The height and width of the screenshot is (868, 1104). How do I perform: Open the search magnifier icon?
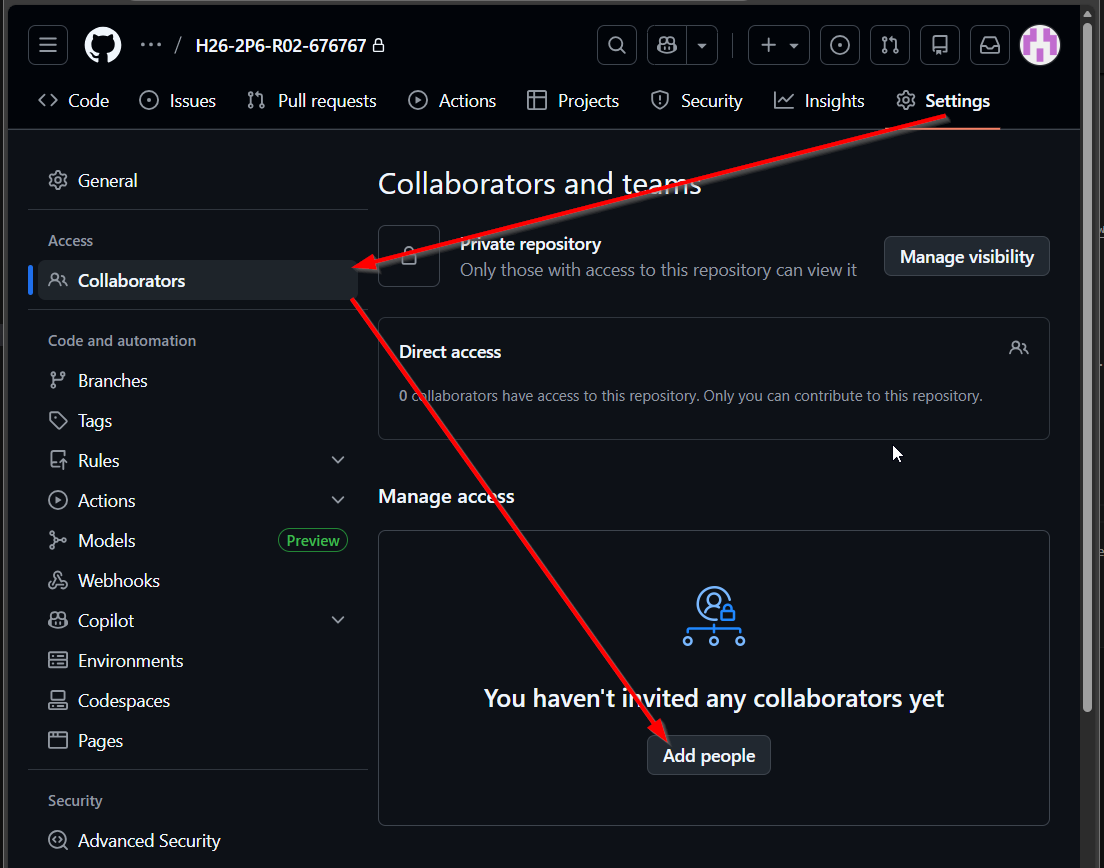point(617,46)
